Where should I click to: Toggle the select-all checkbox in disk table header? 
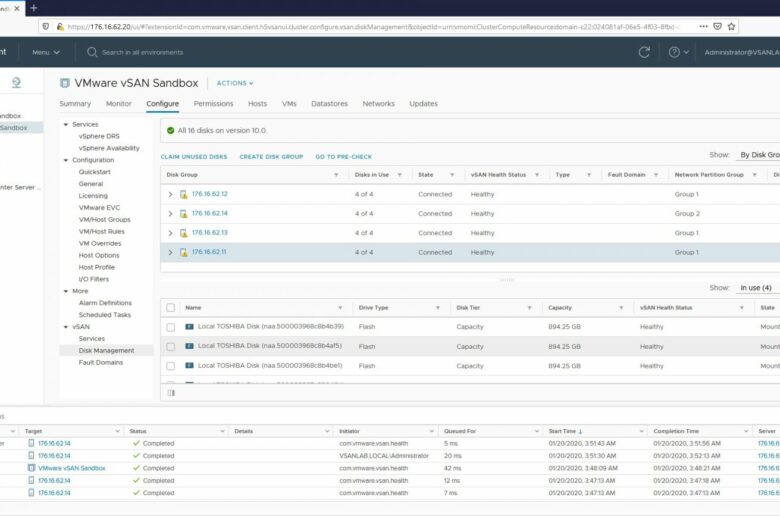[171, 308]
